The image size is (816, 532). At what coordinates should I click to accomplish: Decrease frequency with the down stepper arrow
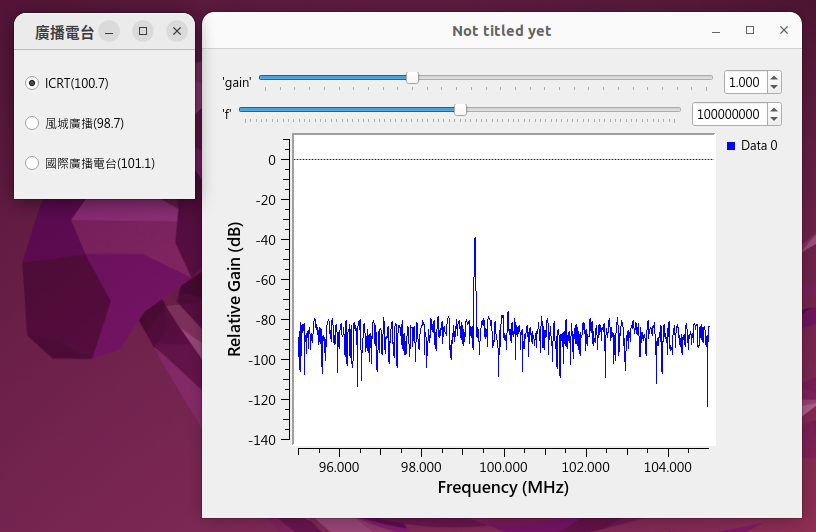[x=774, y=119]
